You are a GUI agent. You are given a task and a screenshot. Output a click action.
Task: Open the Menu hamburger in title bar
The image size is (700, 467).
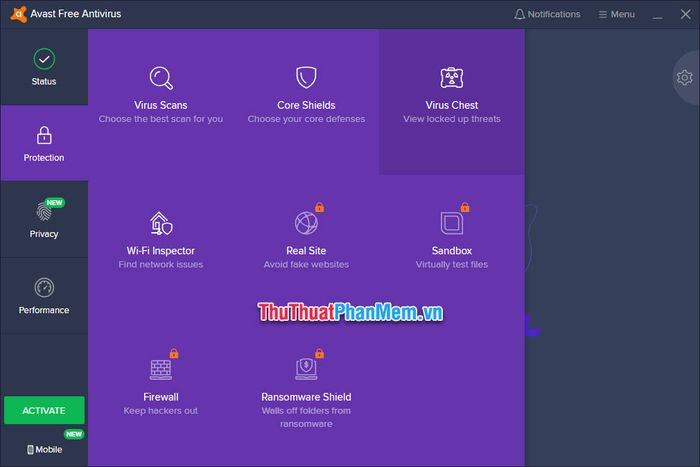[x=617, y=14]
